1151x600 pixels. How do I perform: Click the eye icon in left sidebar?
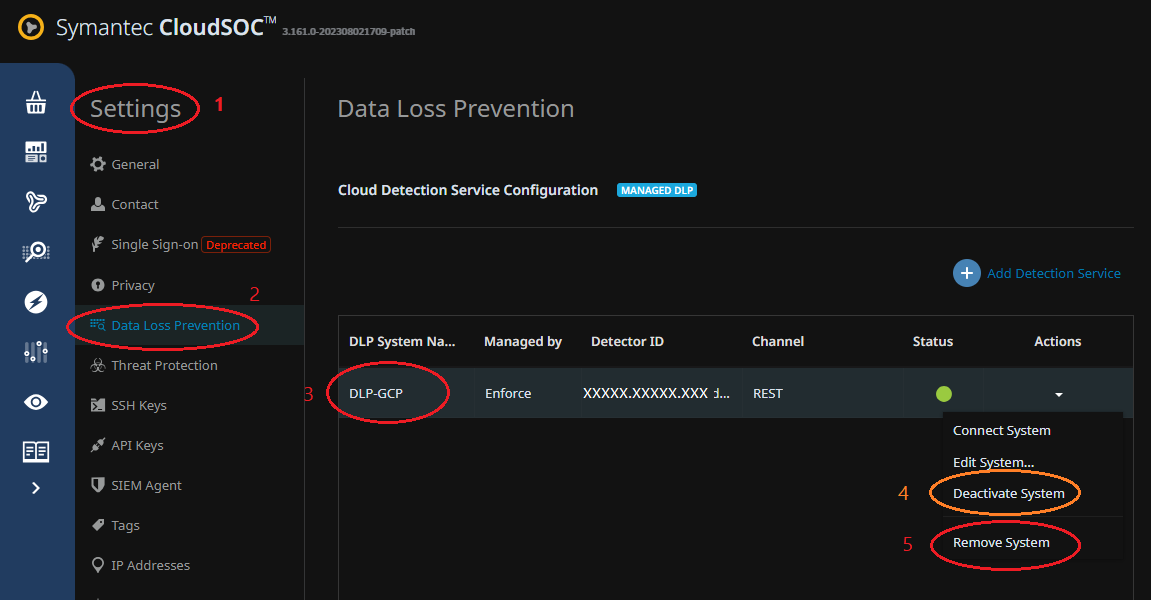click(36, 402)
